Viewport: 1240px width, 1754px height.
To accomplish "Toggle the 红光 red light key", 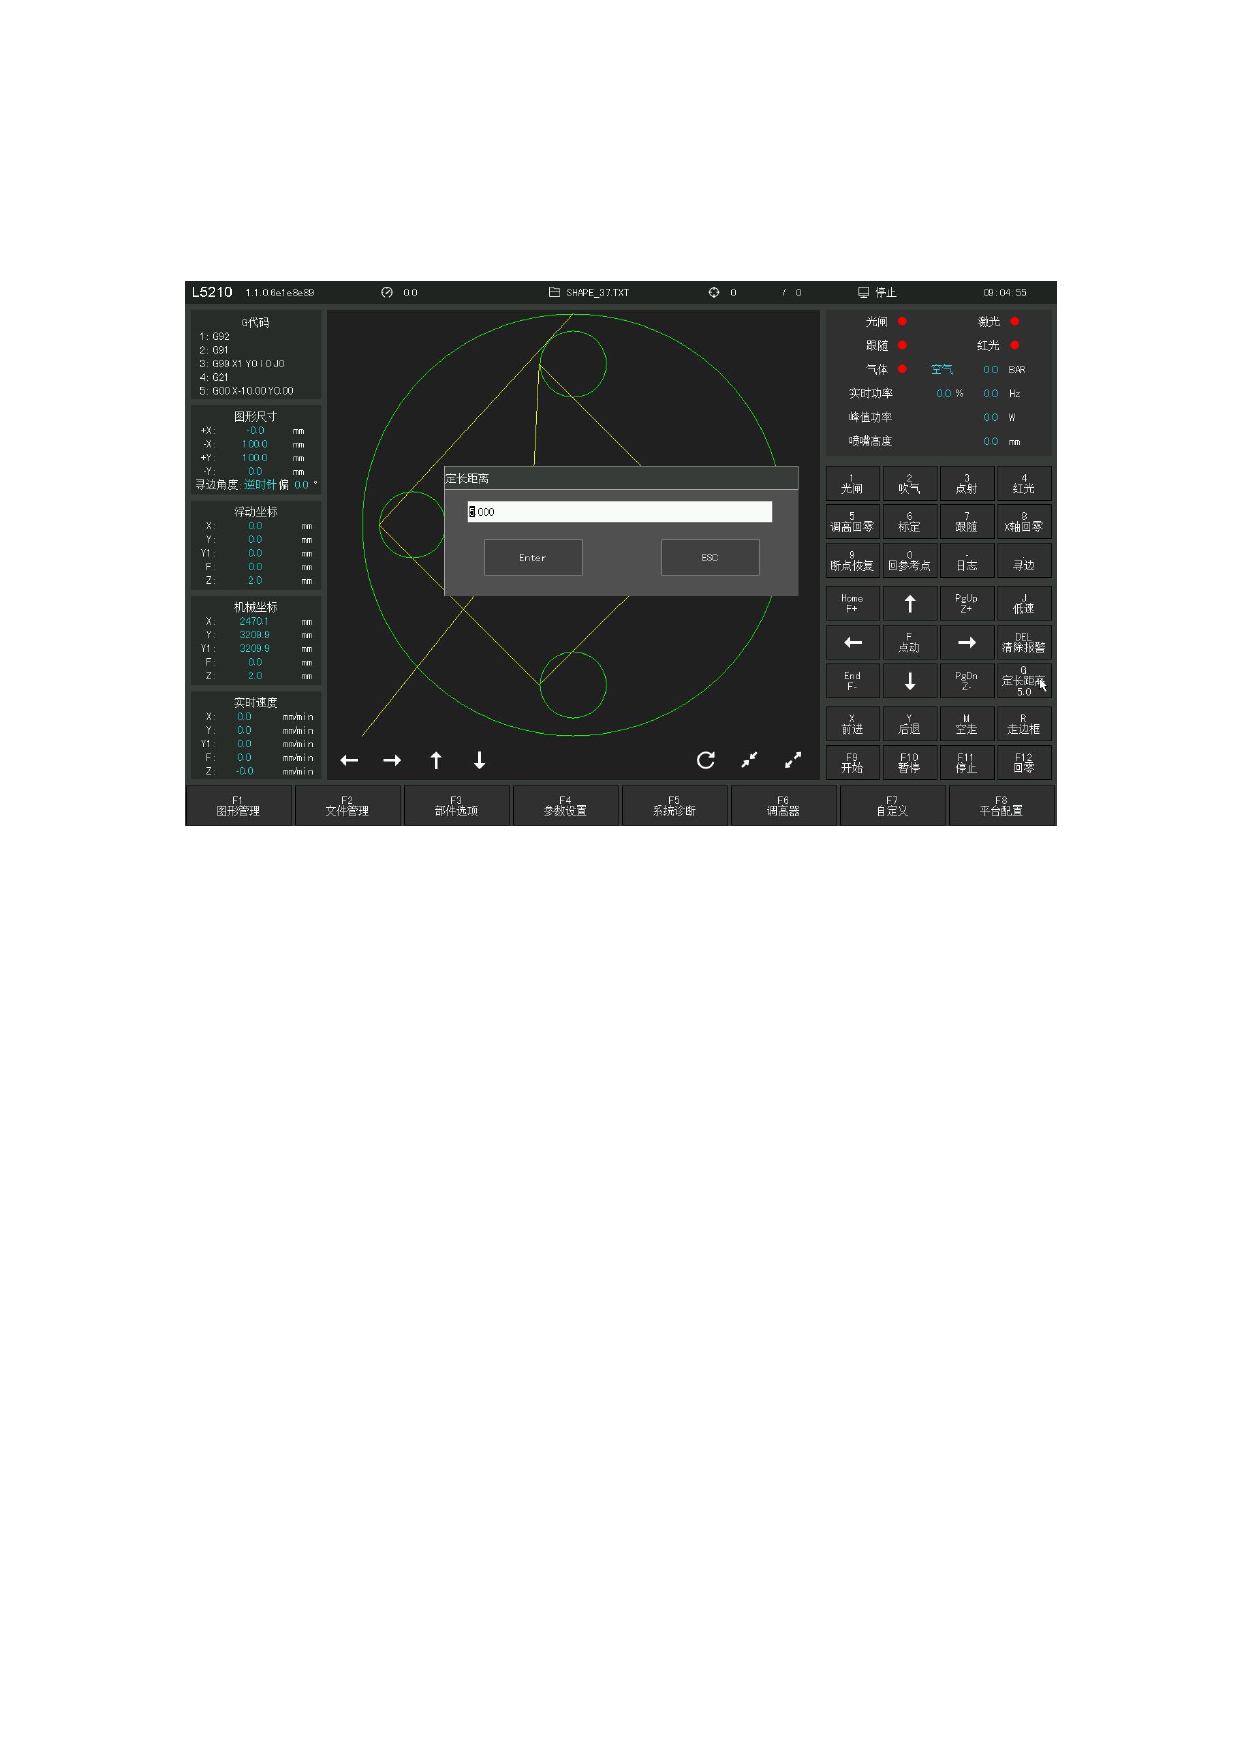I will coord(1023,484).
